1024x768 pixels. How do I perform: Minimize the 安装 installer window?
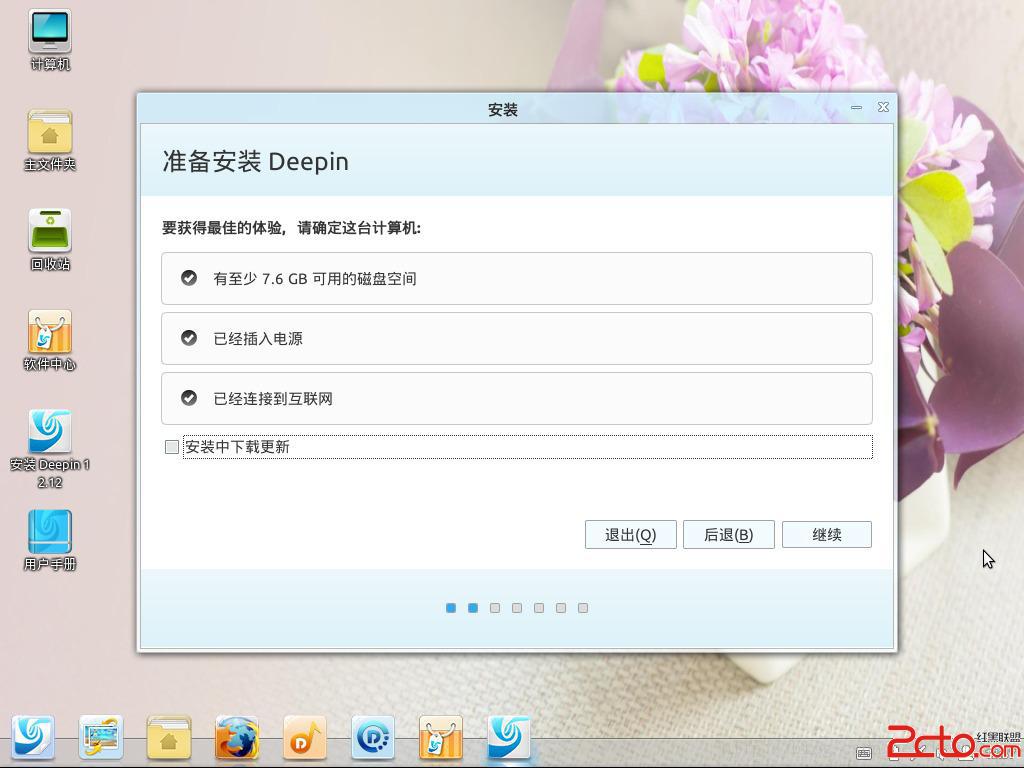coord(856,107)
